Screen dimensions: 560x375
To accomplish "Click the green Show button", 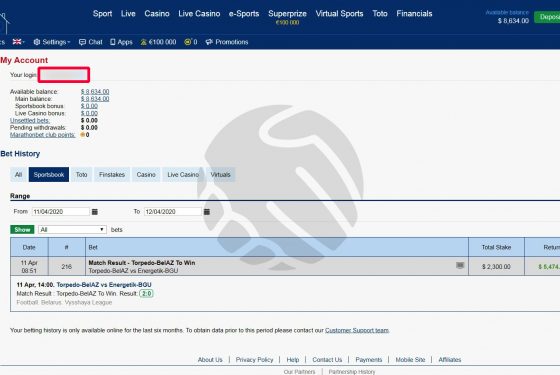I will pyautogui.click(x=22, y=229).
